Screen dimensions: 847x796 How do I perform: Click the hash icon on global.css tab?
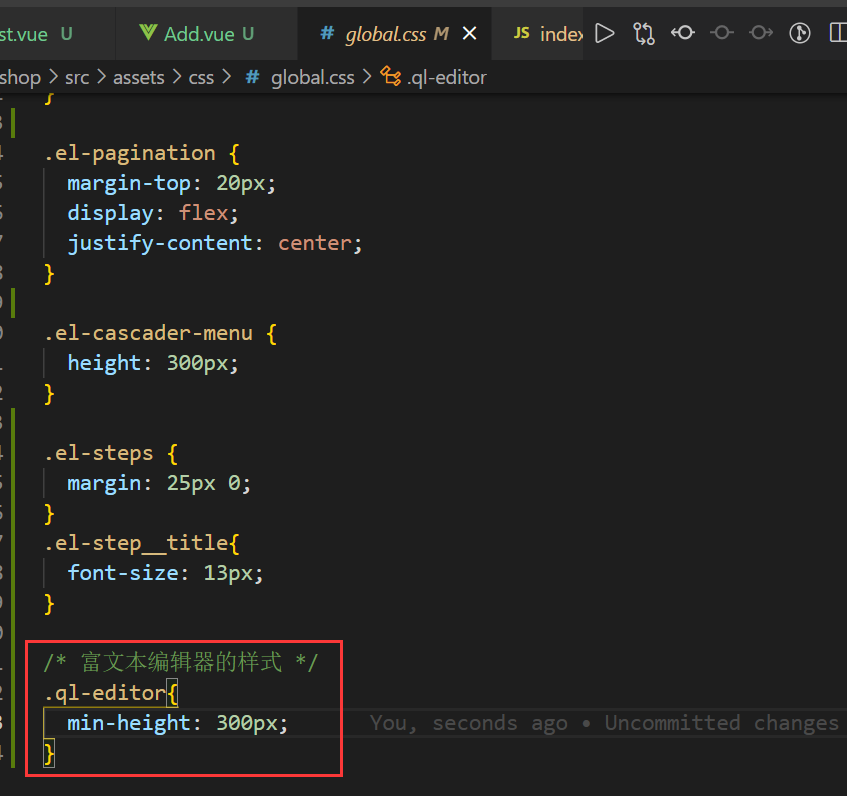[x=327, y=33]
